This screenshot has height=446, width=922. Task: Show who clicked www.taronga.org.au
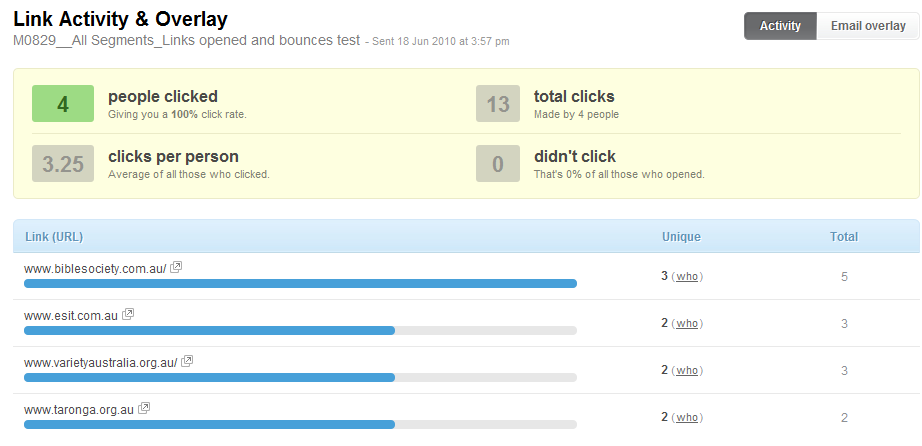click(687, 418)
